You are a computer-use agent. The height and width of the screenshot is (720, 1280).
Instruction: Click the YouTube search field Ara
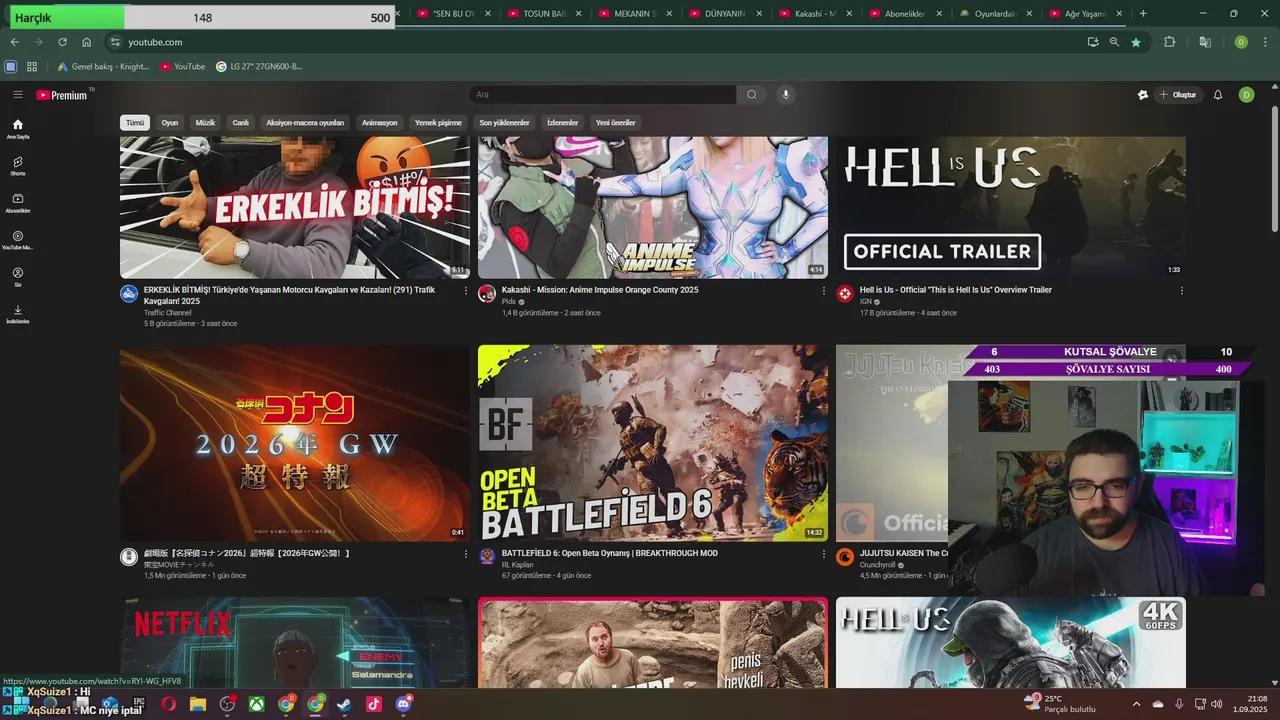tap(602, 95)
